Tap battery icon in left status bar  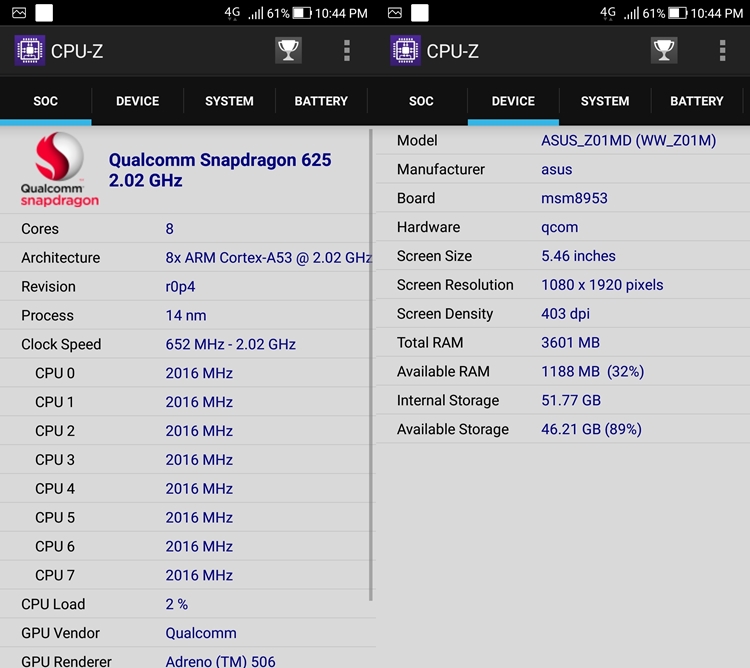[x=302, y=13]
